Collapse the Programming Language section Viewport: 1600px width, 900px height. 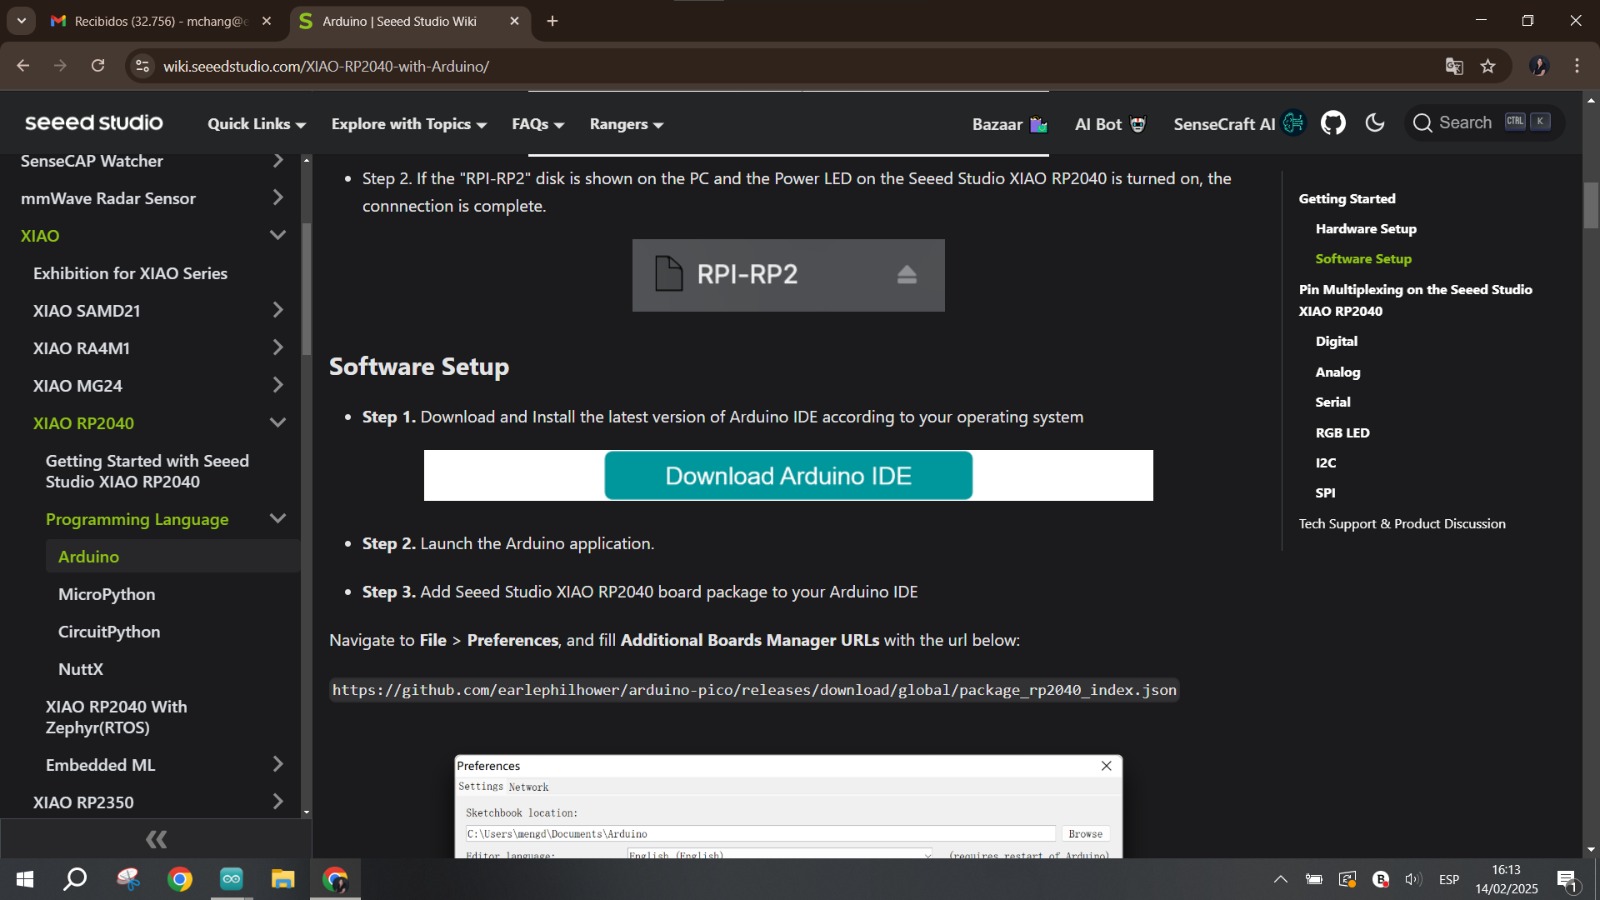click(x=278, y=519)
